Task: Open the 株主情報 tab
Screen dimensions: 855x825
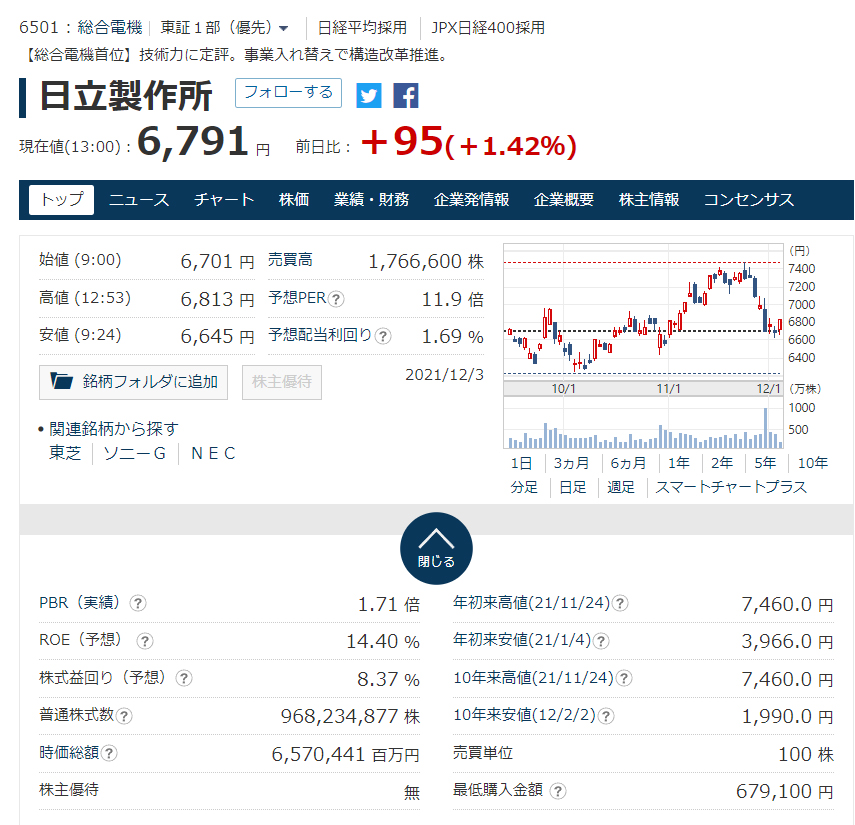Action: [649, 200]
